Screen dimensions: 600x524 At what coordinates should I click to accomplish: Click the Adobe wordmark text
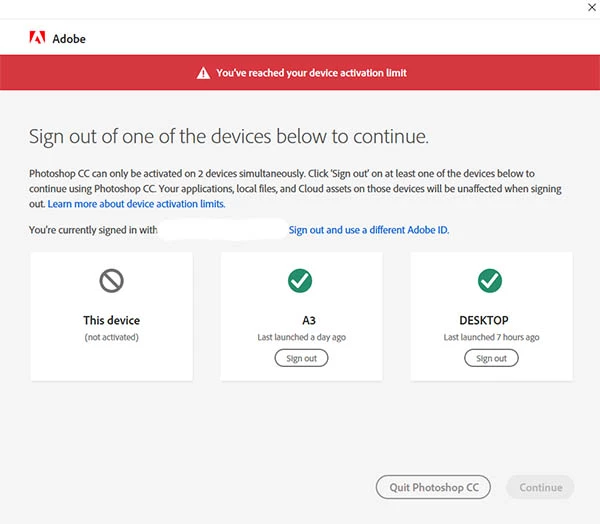click(x=69, y=39)
